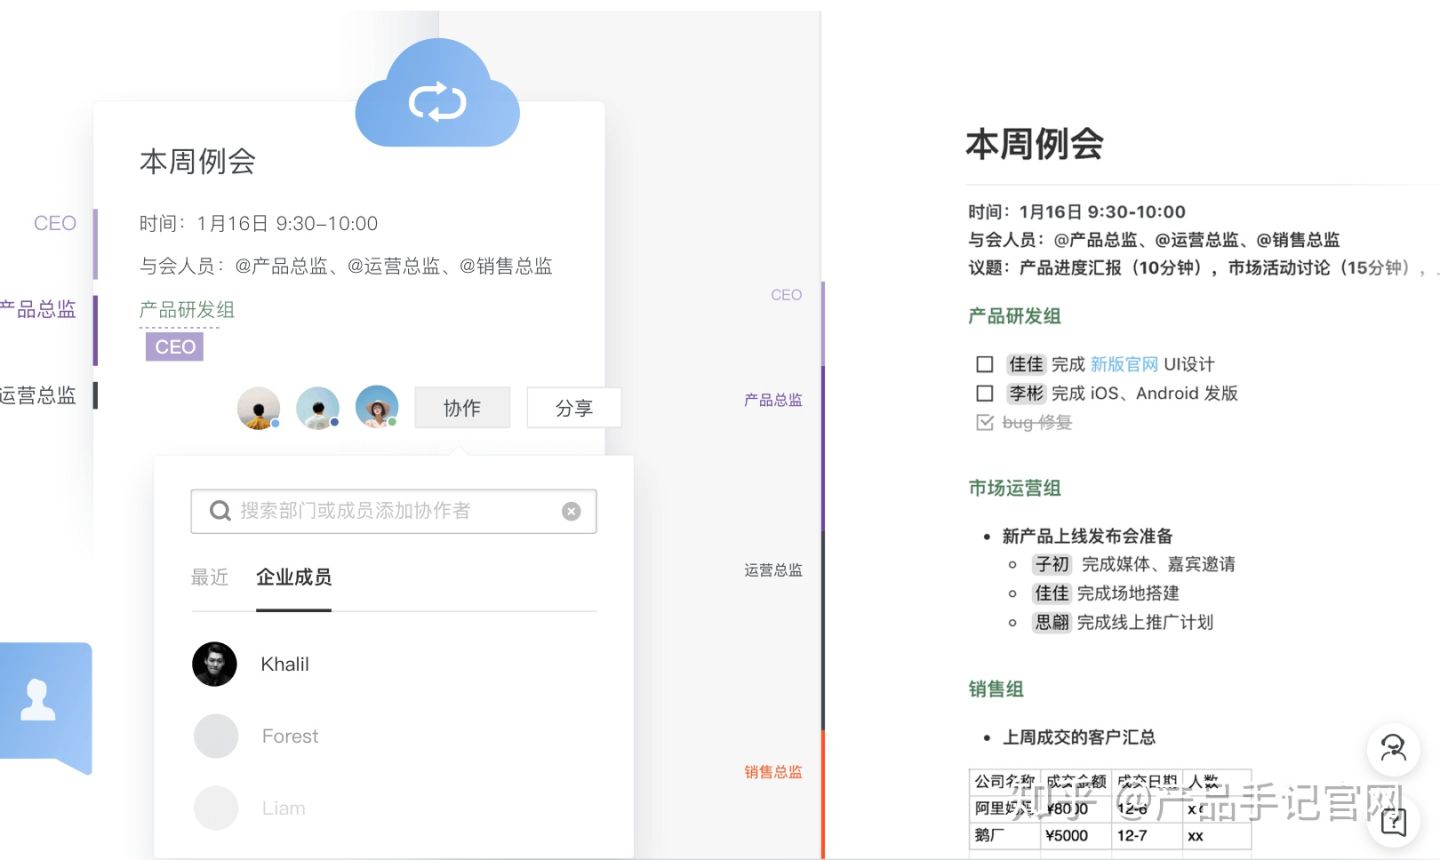Switch to the 最近 tab
This screenshot has height=860, width=1440.
click(x=210, y=577)
